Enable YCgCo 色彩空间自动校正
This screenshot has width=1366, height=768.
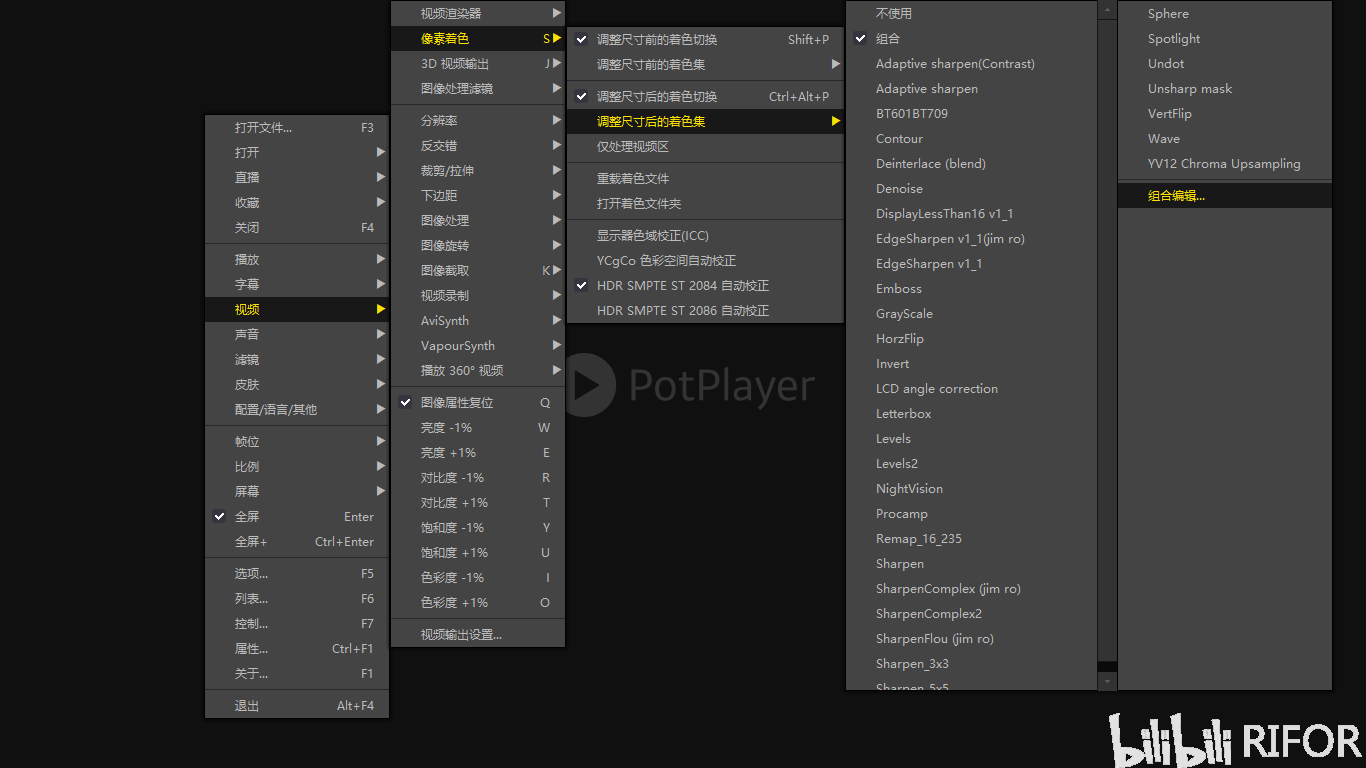click(x=705, y=261)
